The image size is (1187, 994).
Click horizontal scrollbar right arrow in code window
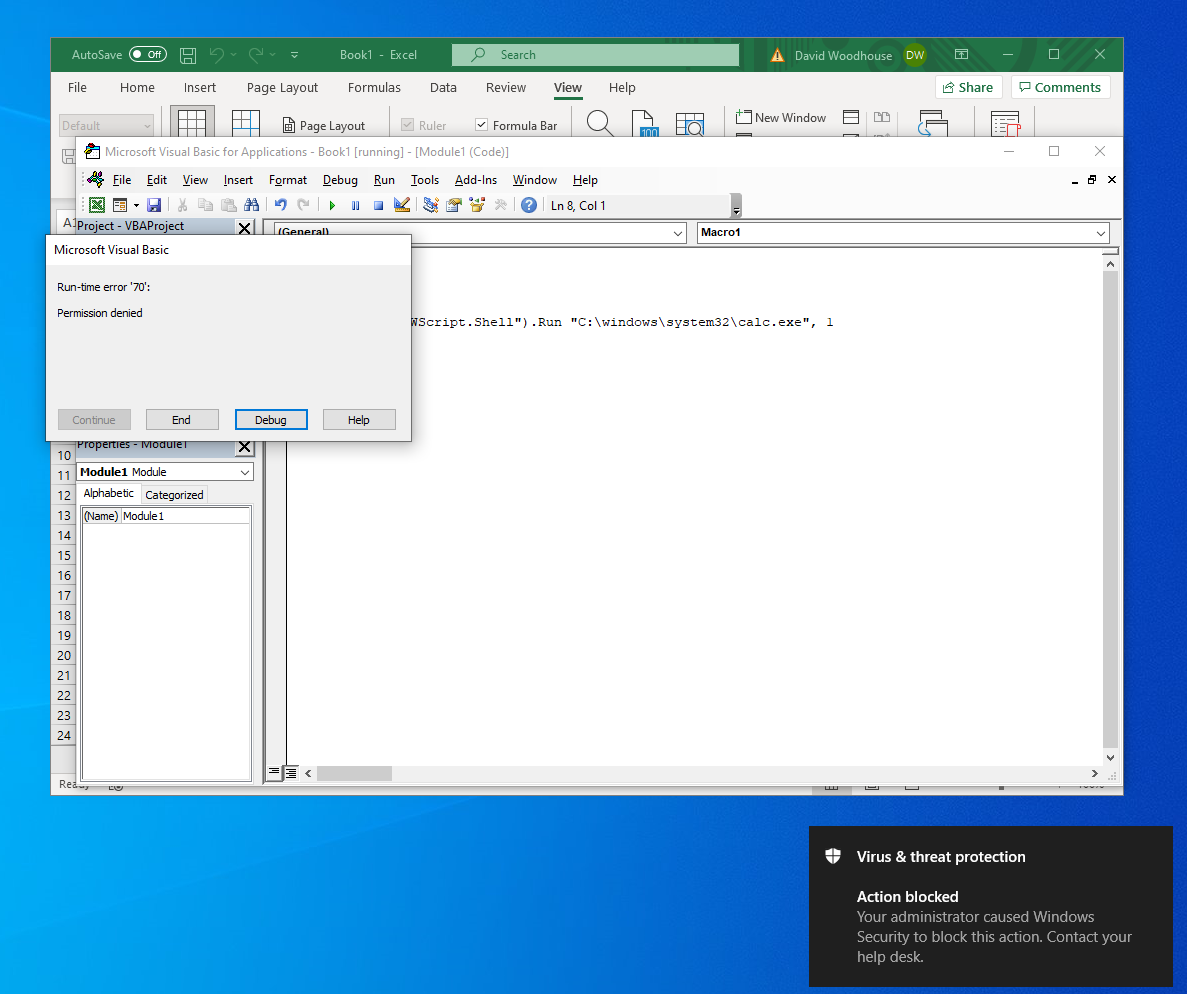click(x=1095, y=773)
